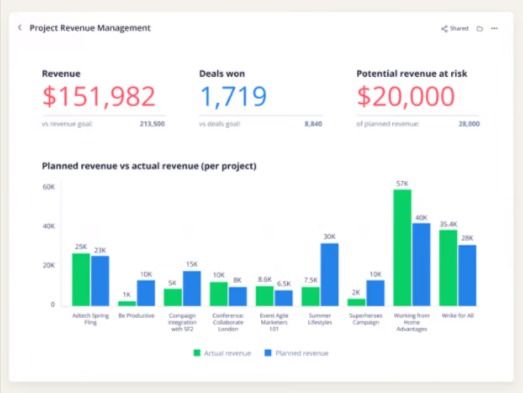Click the folder icon in the header

pos(480,29)
